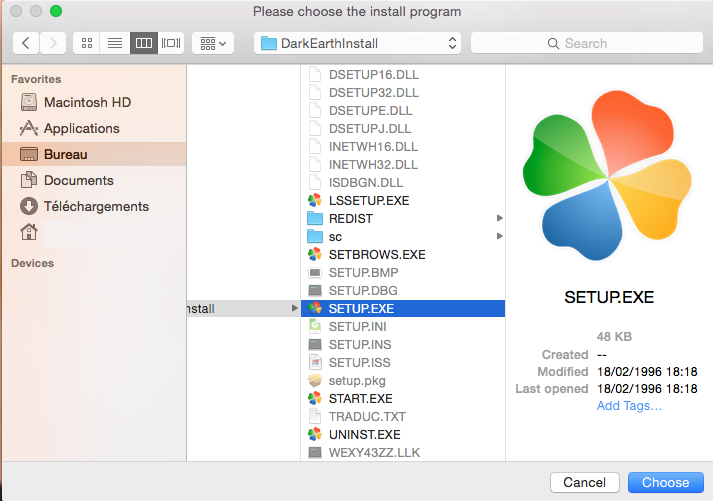Select SETBROWS.EXE file
The image size is (713, 501).
[x=403, y=255]
